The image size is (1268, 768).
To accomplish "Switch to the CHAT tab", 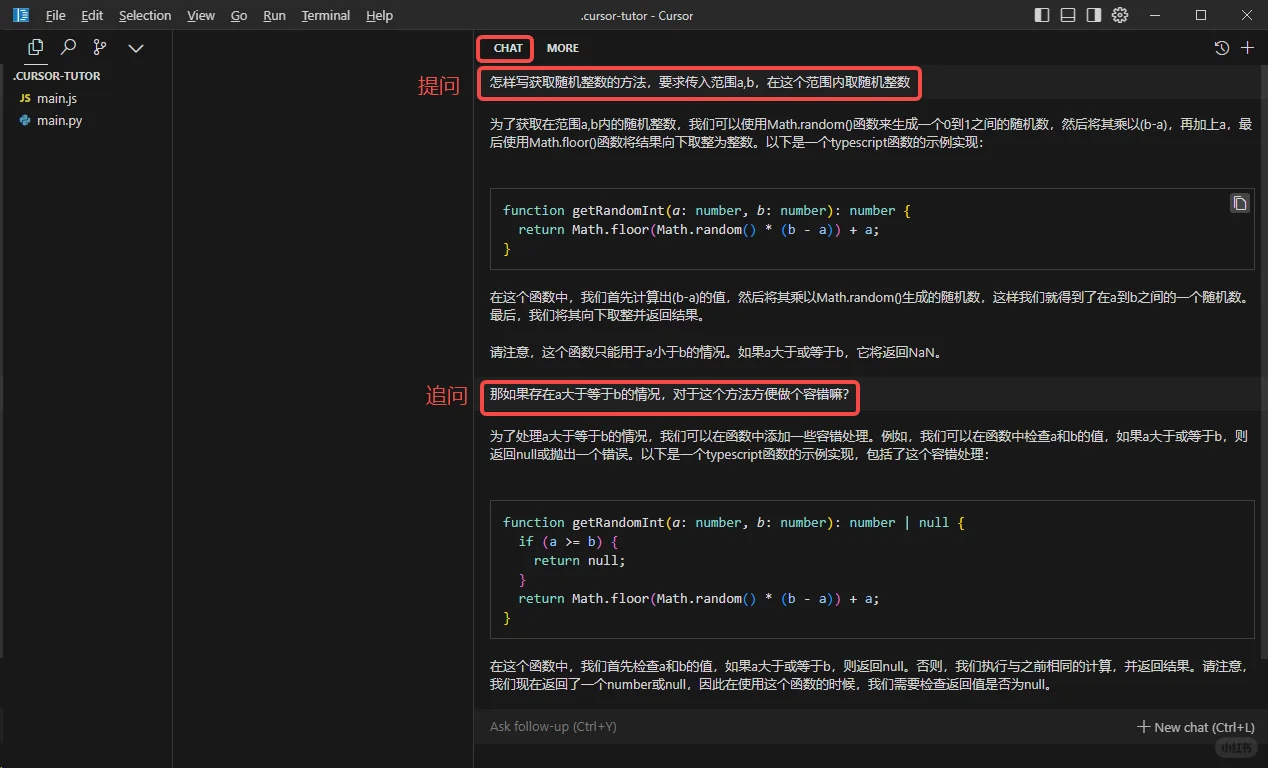I will coord(505,47).
